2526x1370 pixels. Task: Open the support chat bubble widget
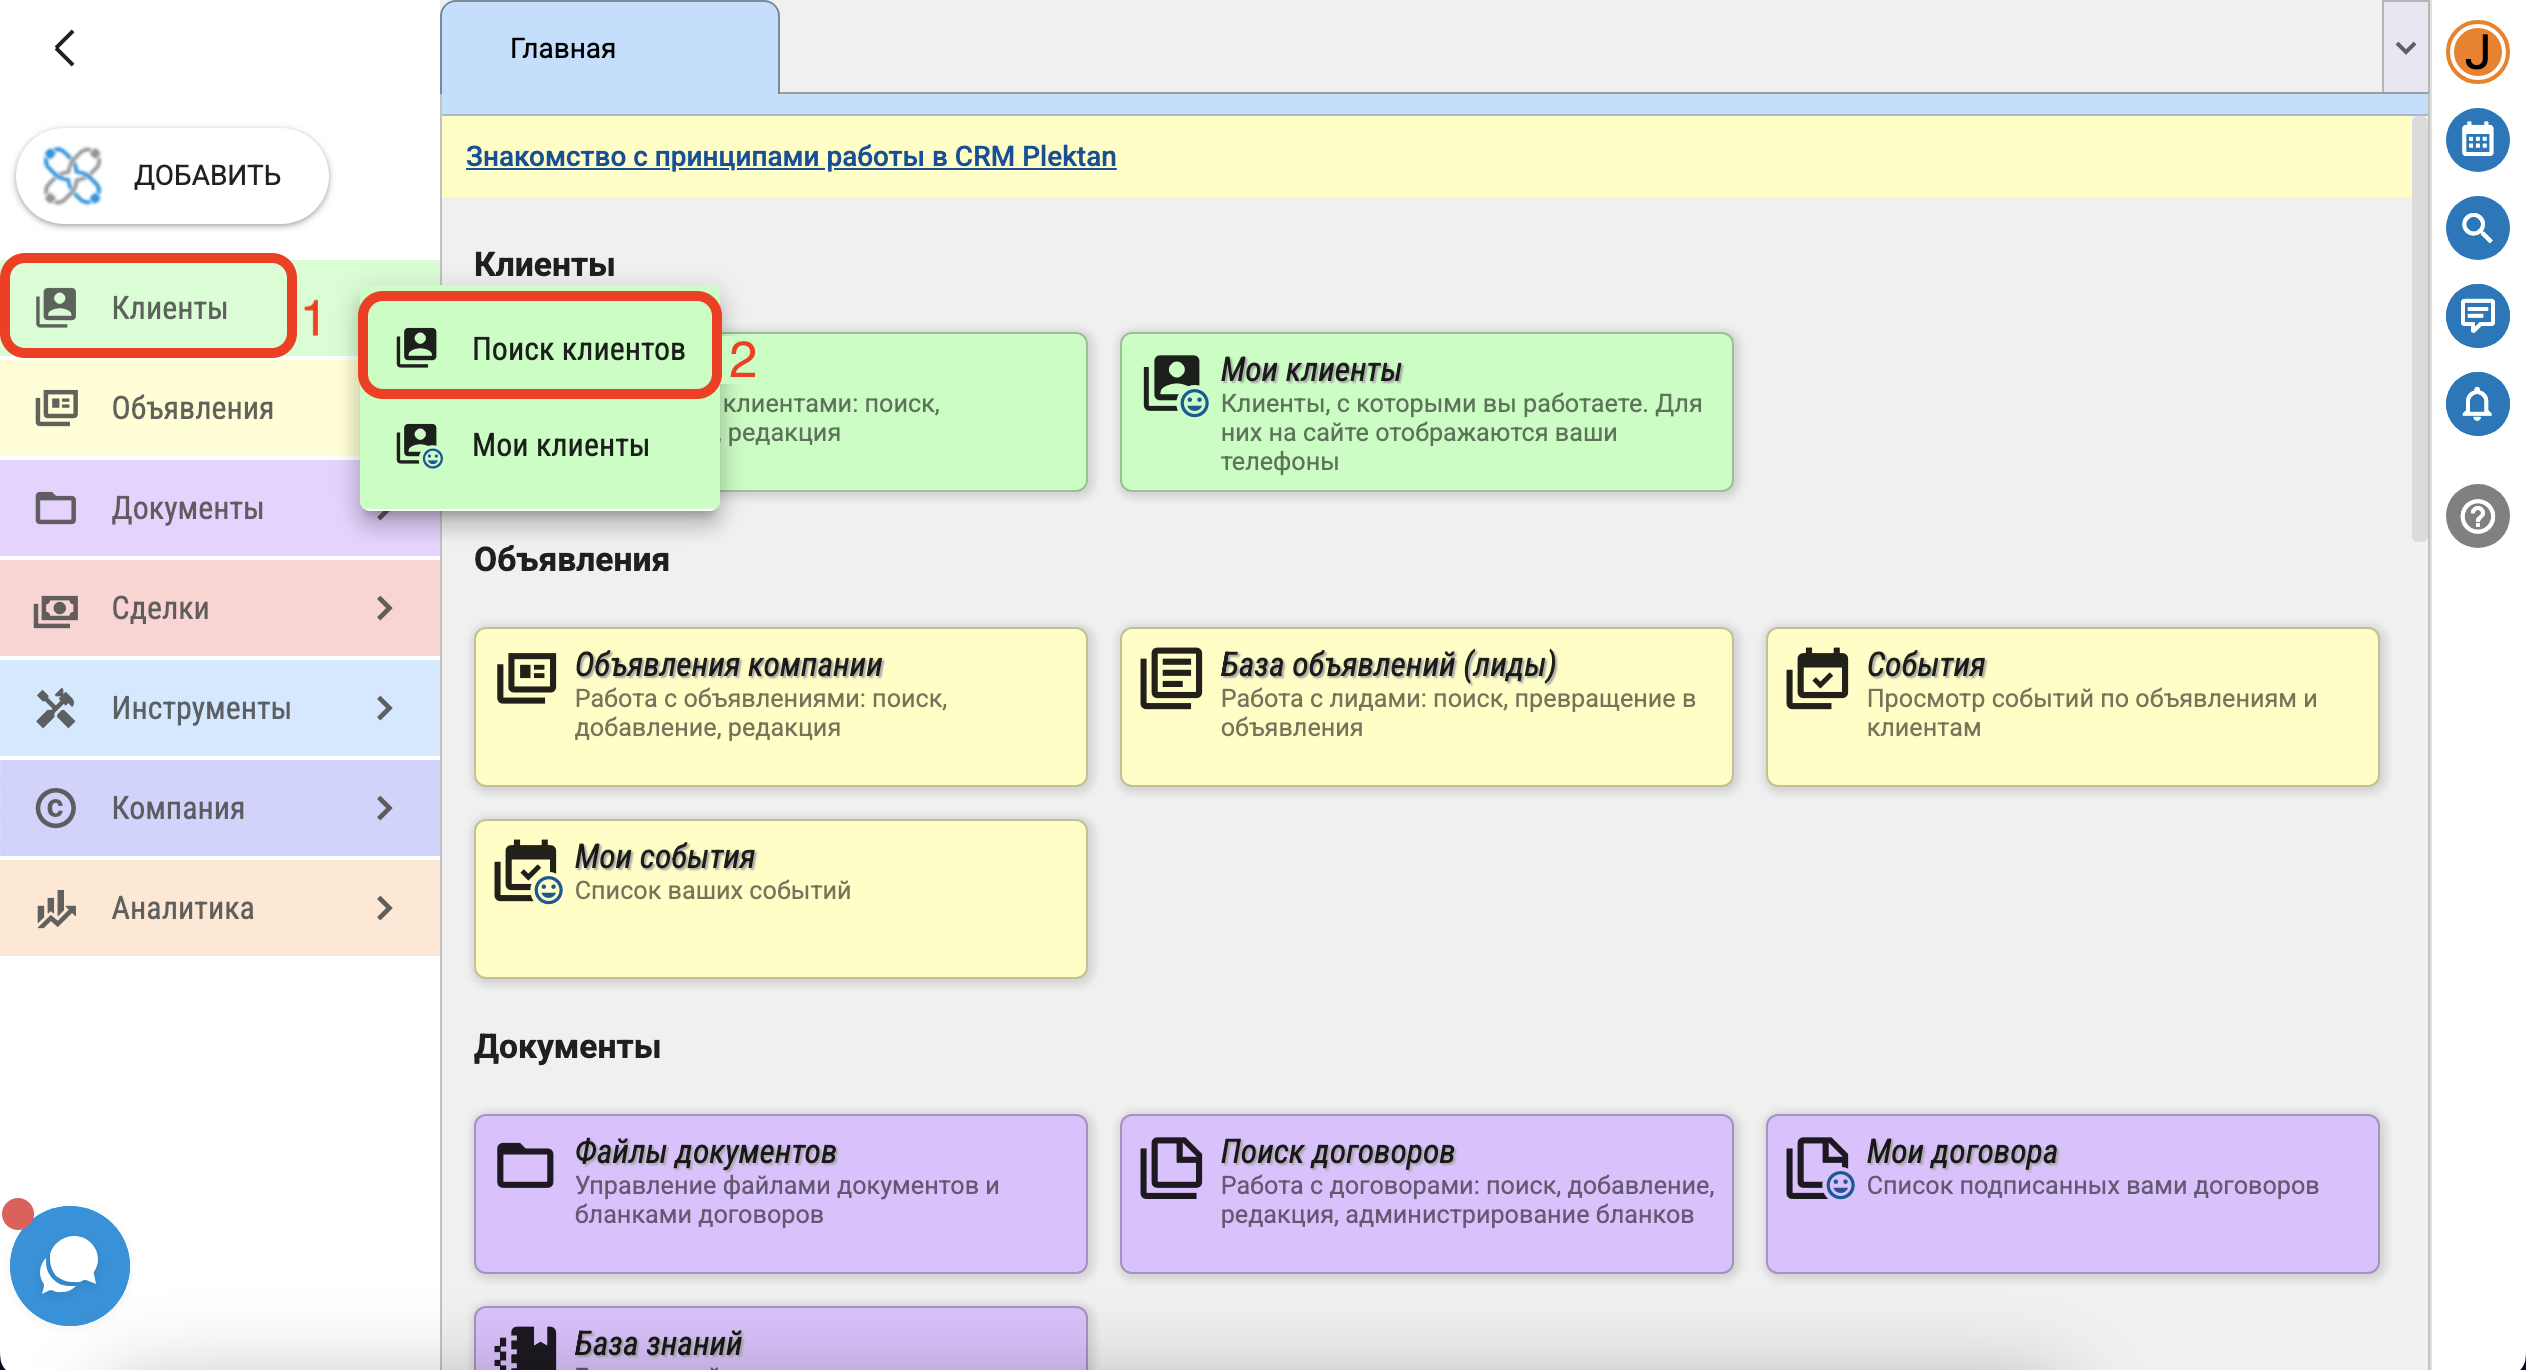pos(70,1266)
